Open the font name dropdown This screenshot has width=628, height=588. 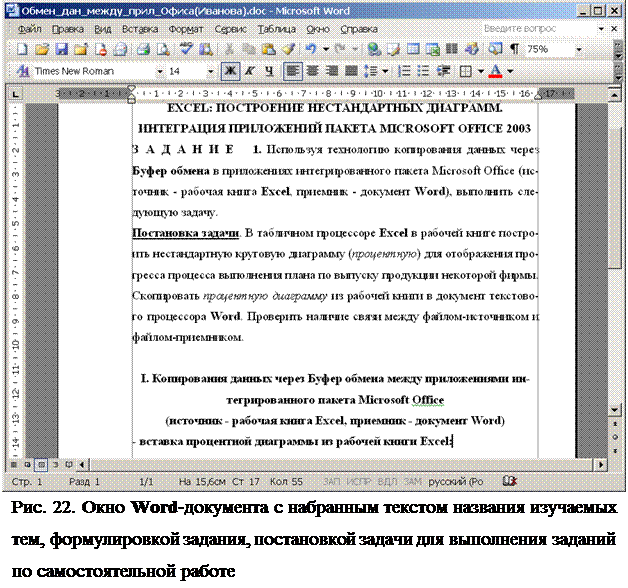click(160, 72)
